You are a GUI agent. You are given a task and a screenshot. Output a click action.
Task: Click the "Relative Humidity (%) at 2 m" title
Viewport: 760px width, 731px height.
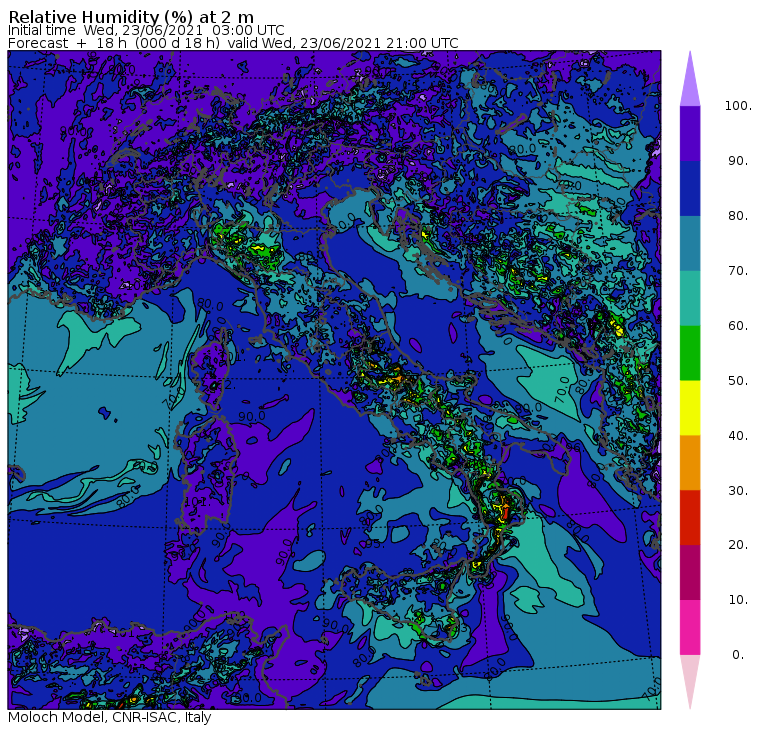pyautogui.click(x=131, y=17)
